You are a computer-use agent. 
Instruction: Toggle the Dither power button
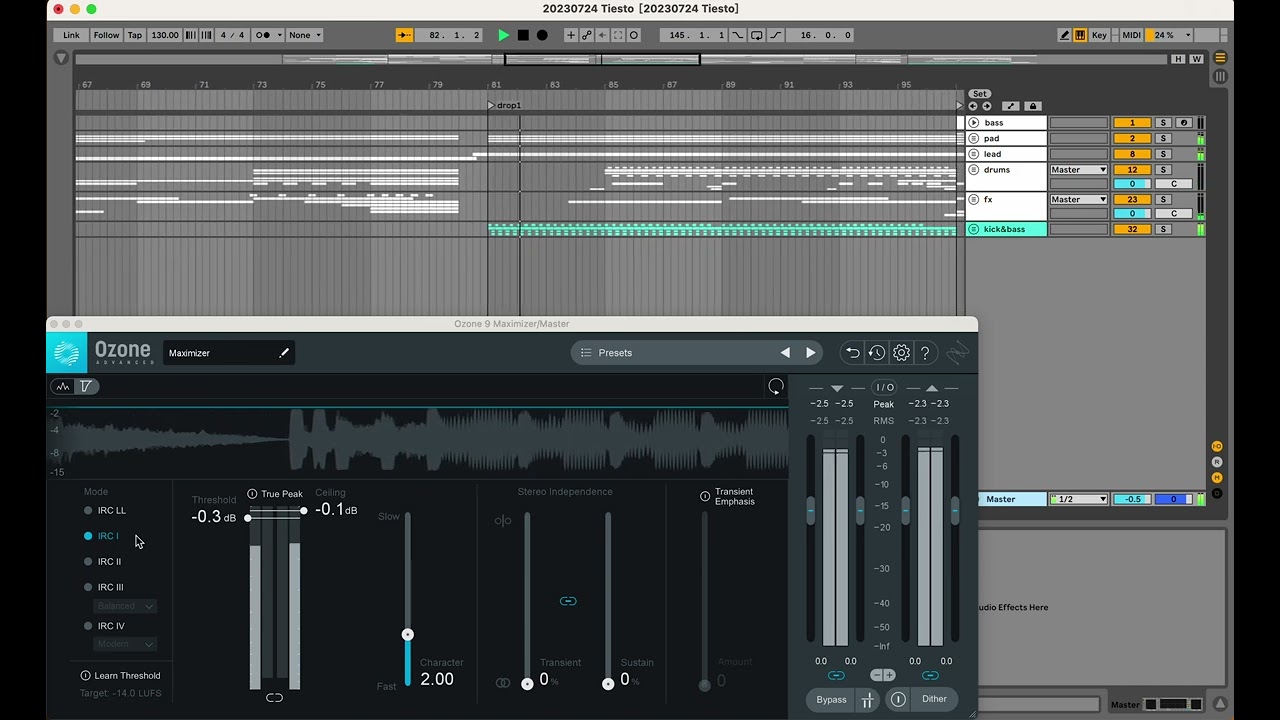tap(898, 700)
